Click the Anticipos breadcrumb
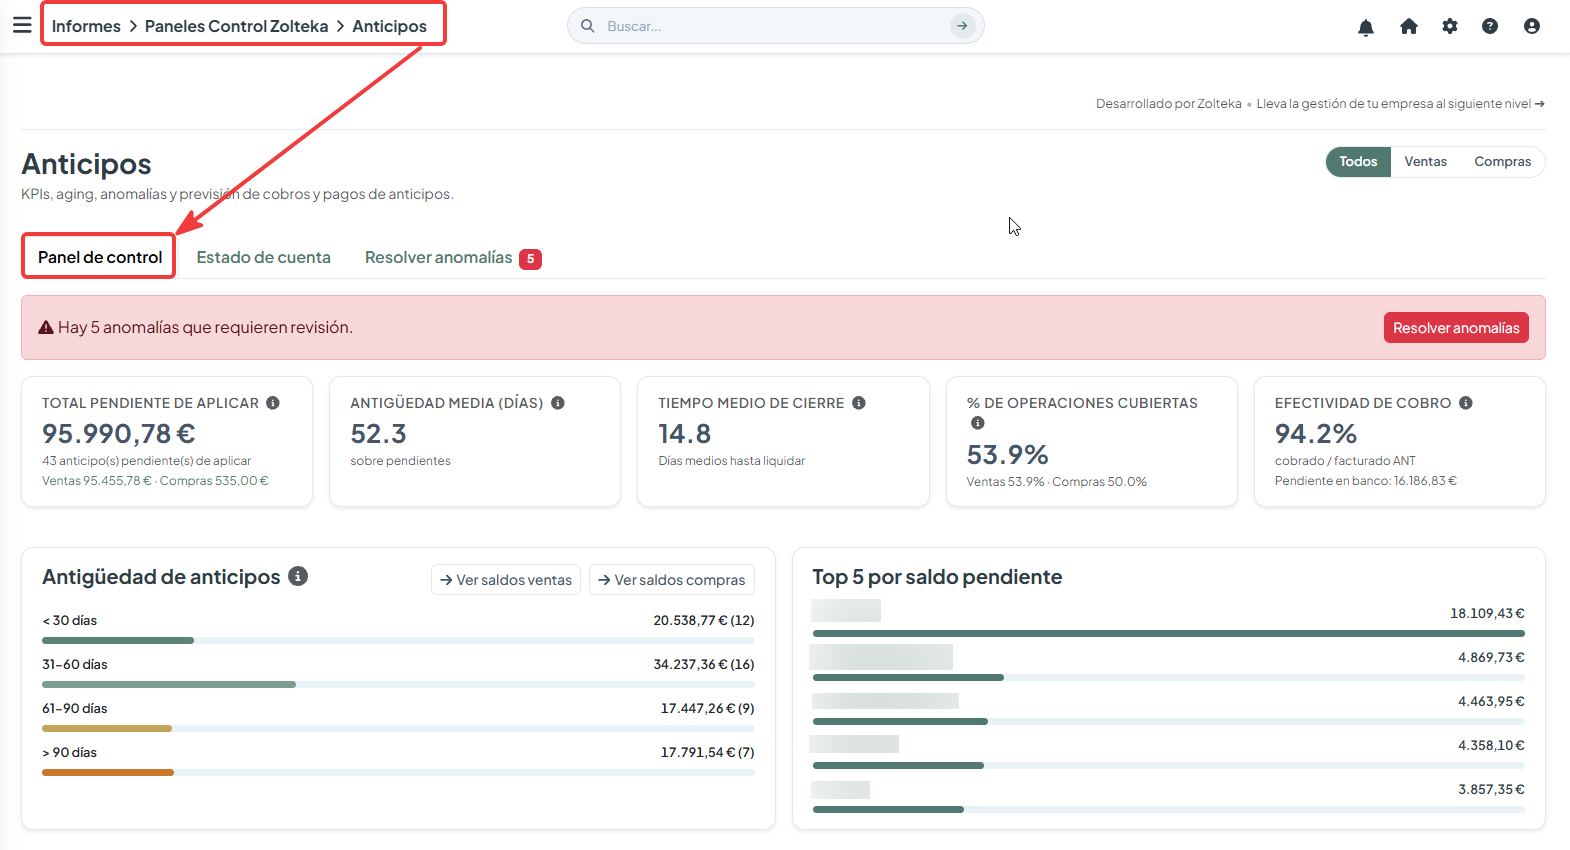 click(x=389, y=26)
